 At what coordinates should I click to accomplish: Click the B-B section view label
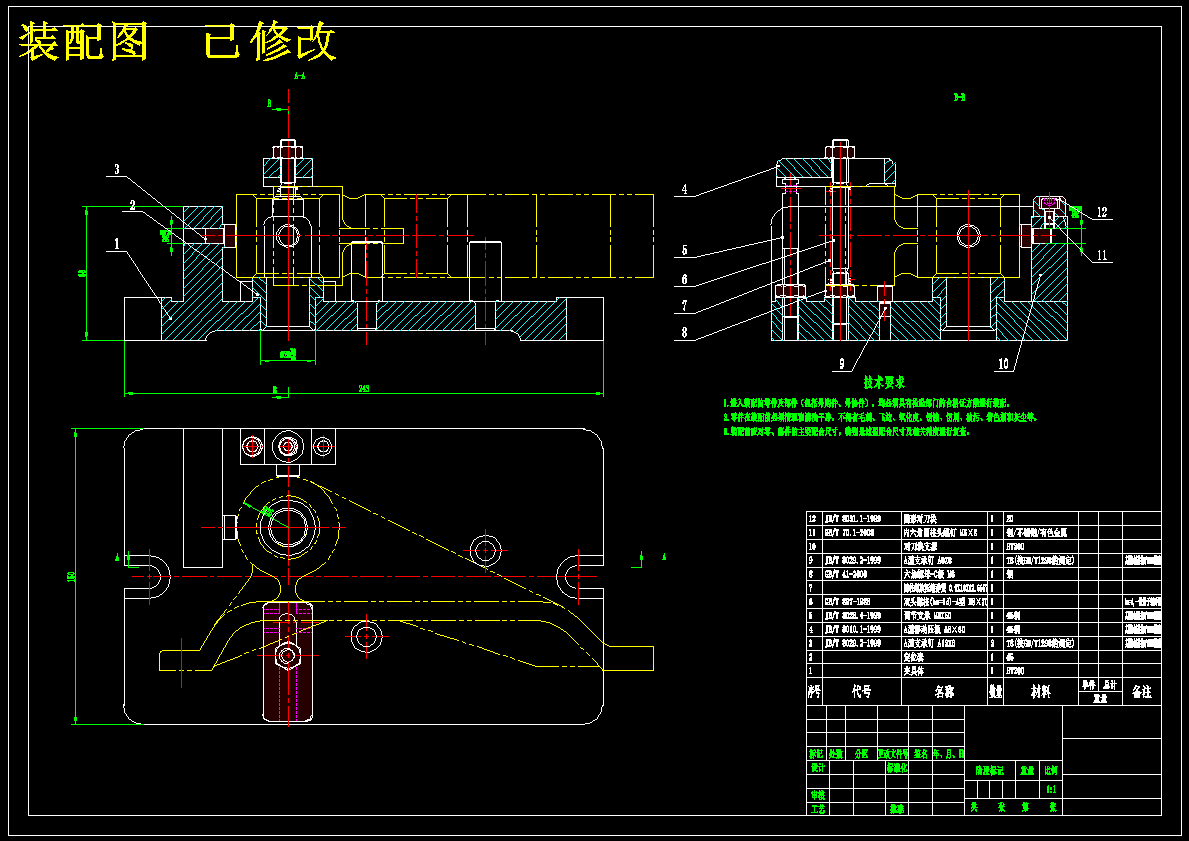coord(959,97)
